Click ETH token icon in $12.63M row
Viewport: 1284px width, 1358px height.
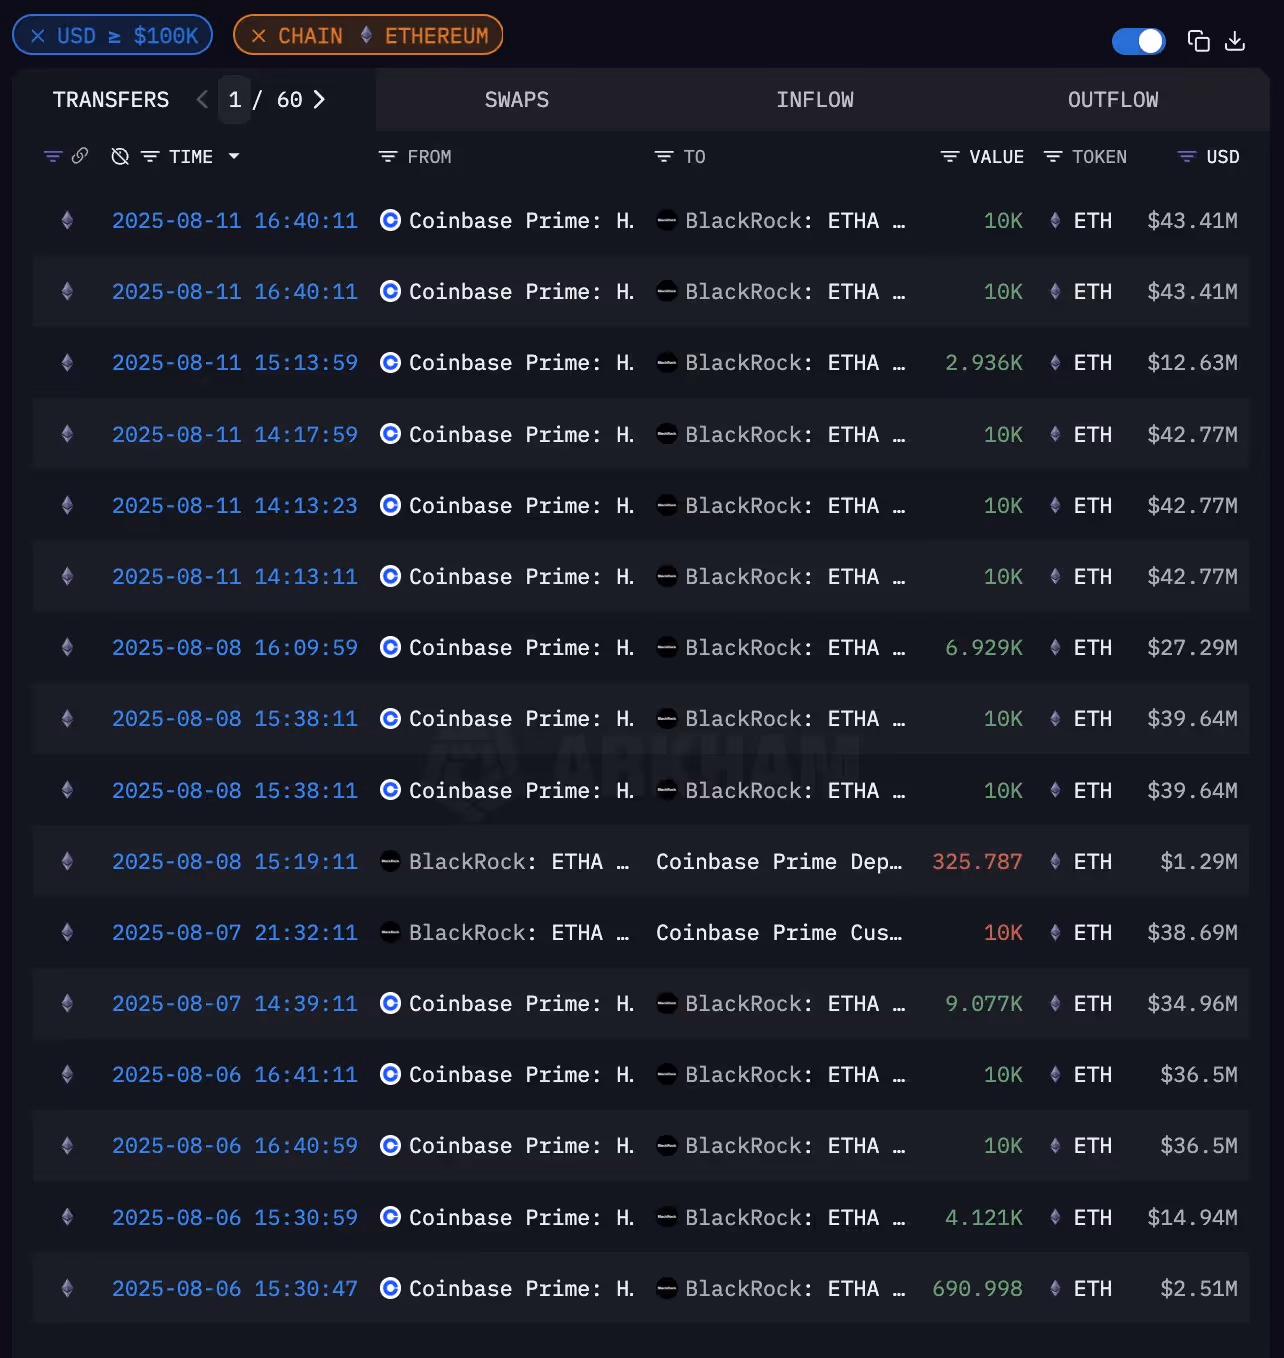click(x=1055, y=363)
